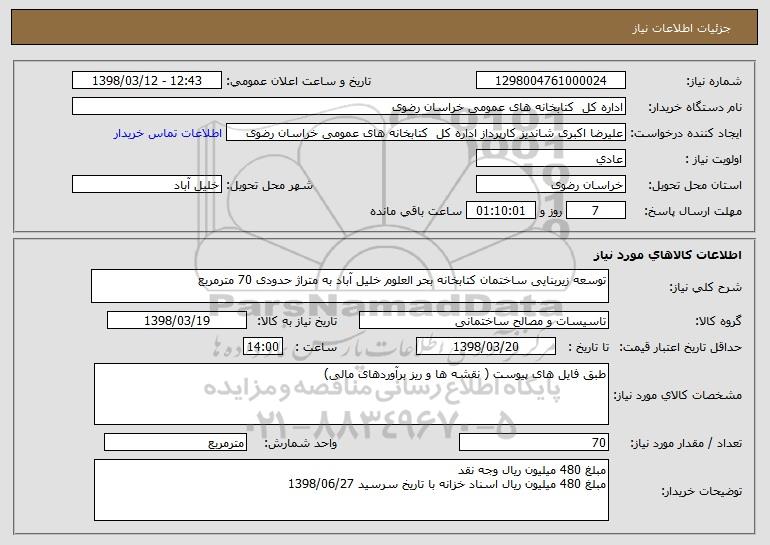The image size is (770, 545).
Task: Click the buyer notes text area
Action: 349,491
